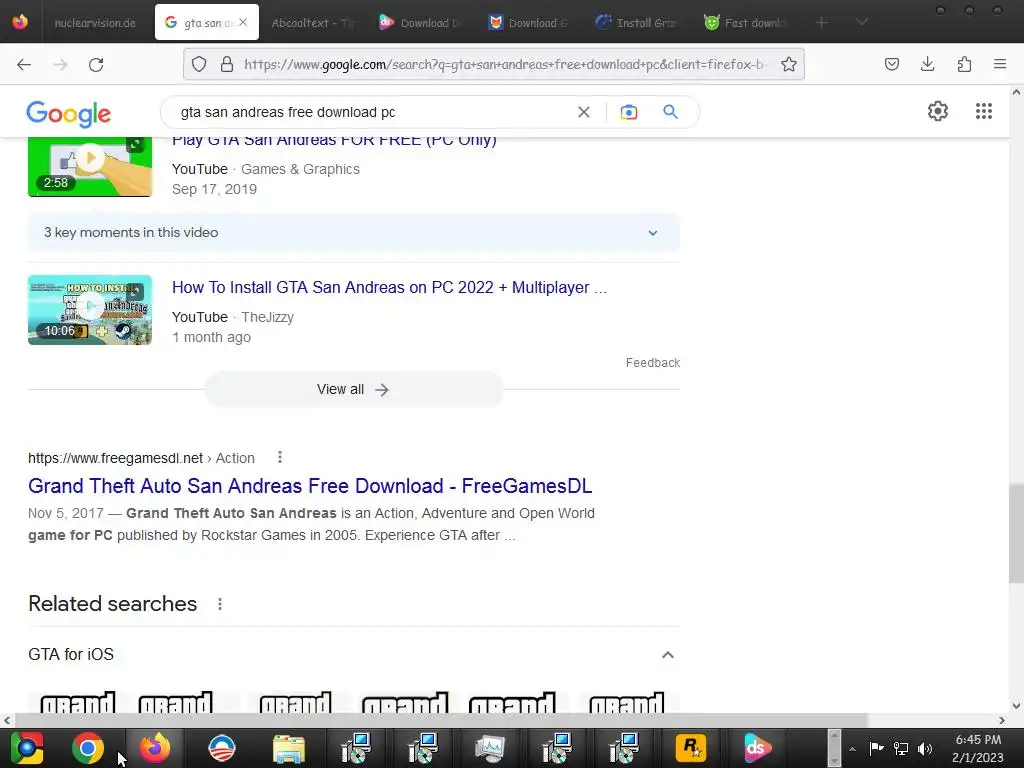Image resolution: width=1024 pixels, height=768 pixels.
Task: Click the horizontal page scrollbar
Action: 441,720
